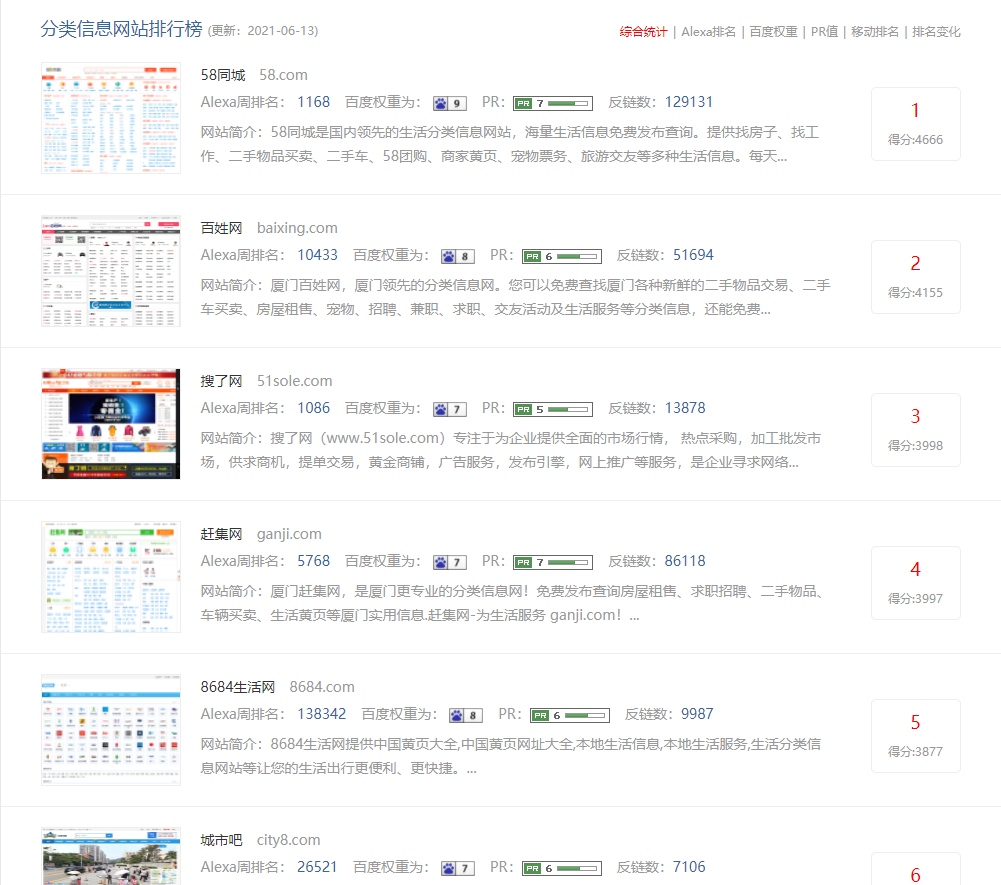Click backlink count 51694

point(693,255)
